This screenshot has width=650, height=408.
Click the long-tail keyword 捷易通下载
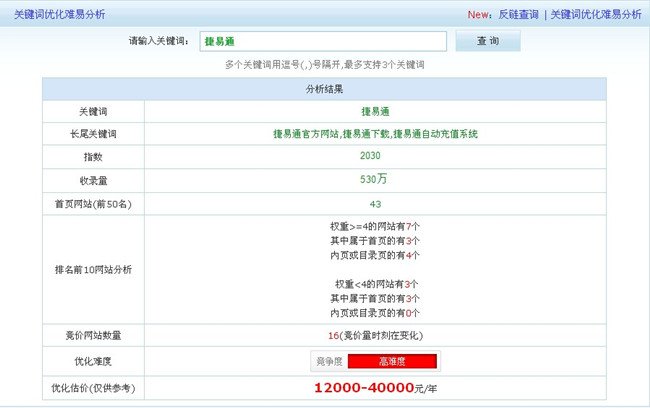[x=366, y=134]
